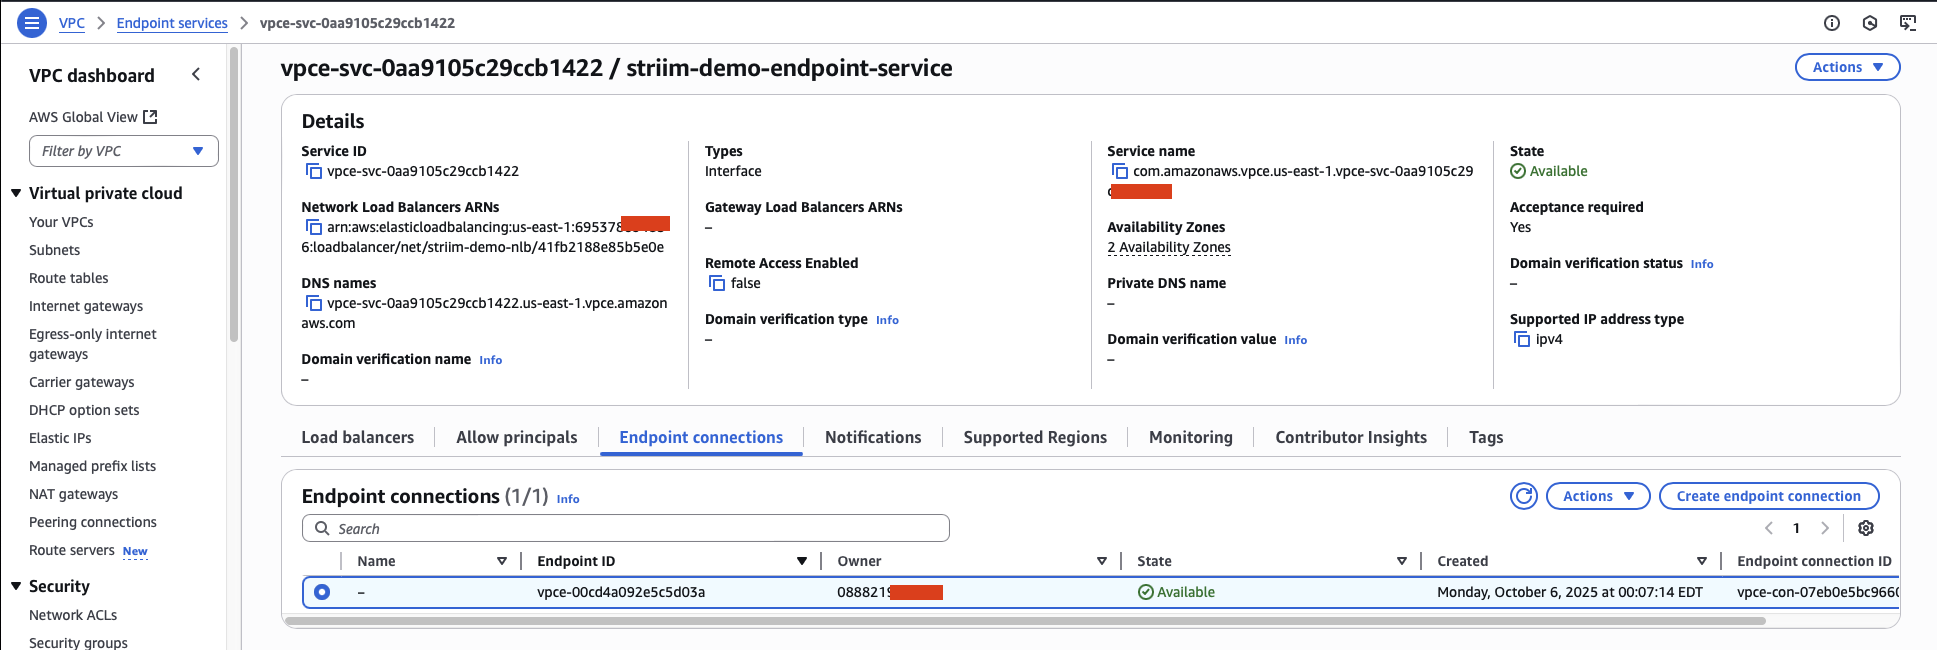Open the hamburger navigation menu
The height and width of the screenshot is (650, 1937).
click(32, 22)
